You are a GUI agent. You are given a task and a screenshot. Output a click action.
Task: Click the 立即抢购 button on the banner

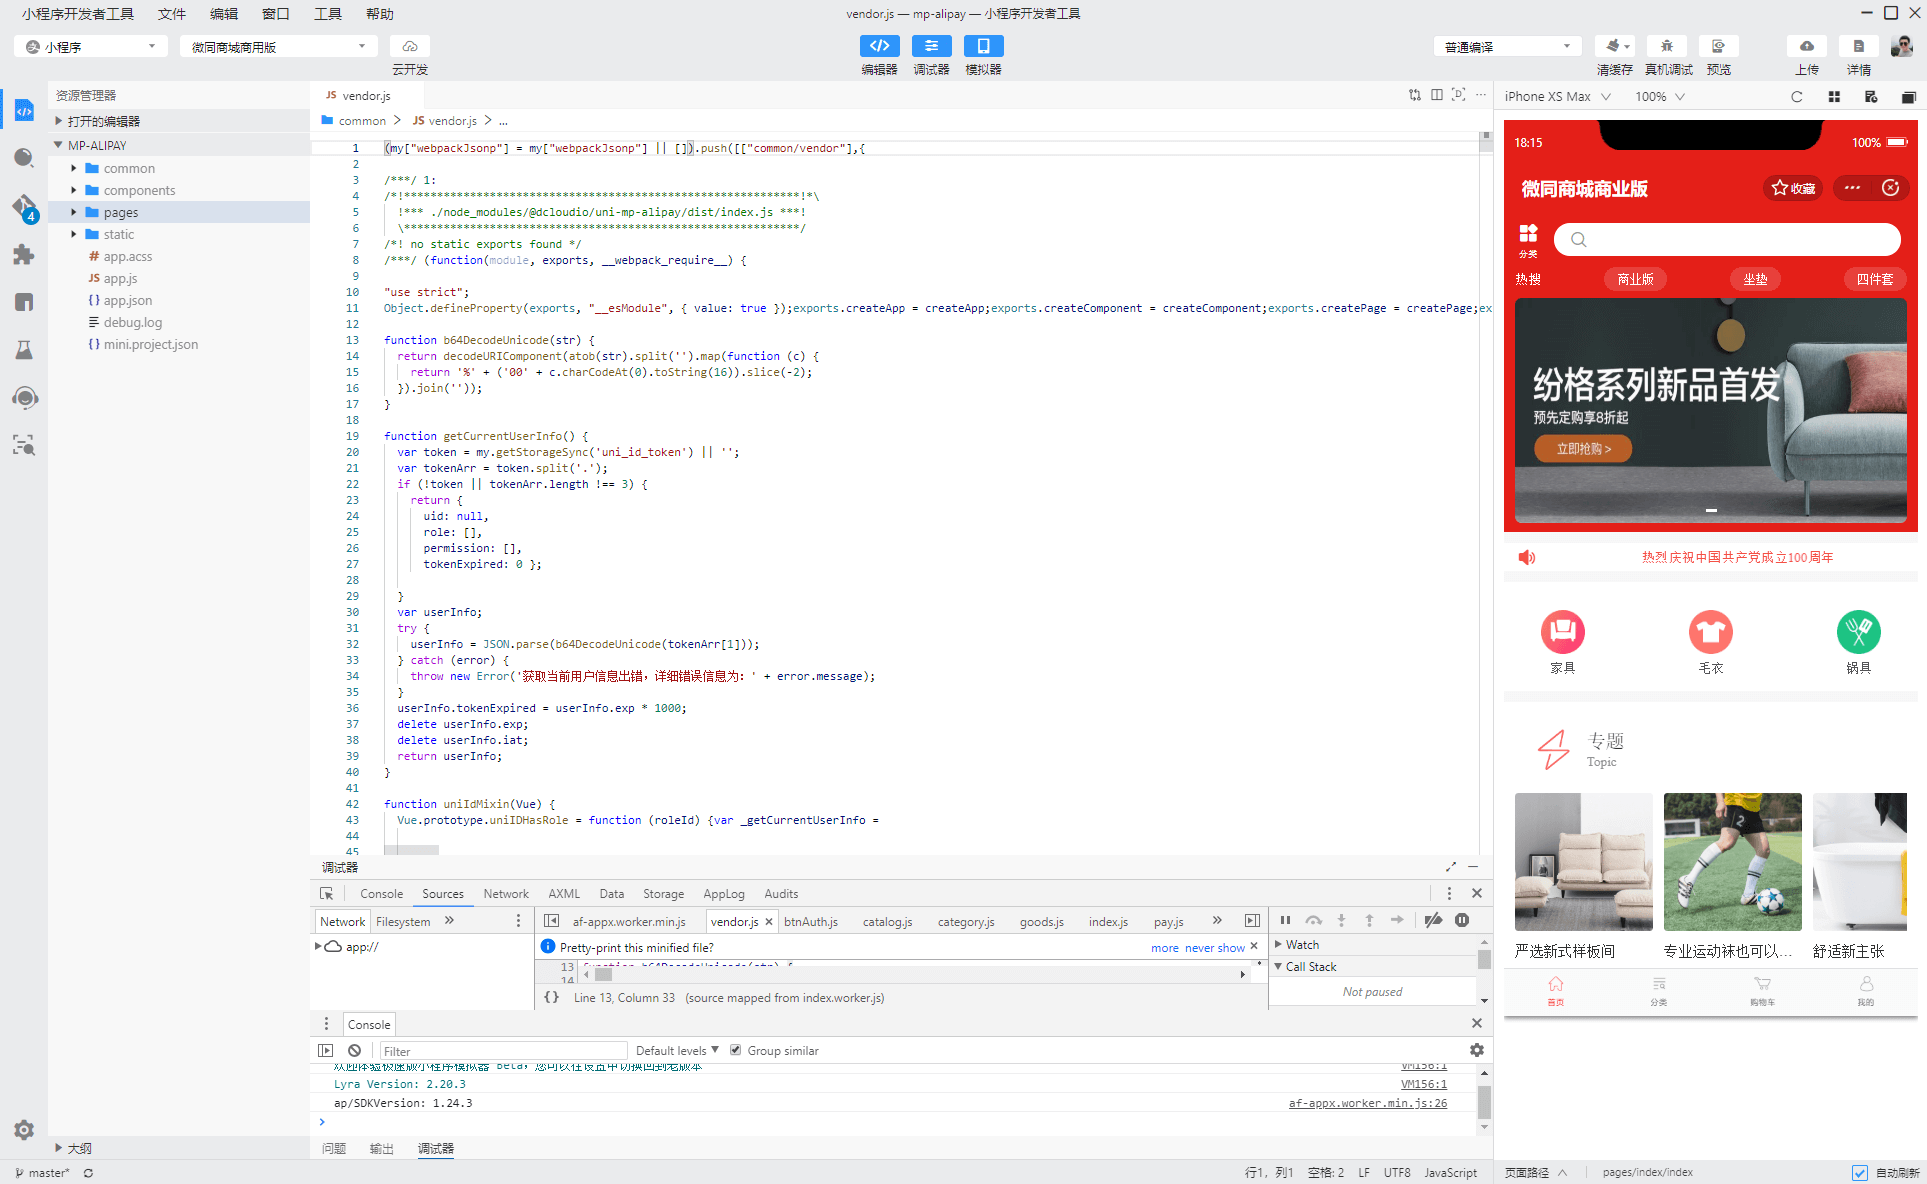click(1583, 449)
